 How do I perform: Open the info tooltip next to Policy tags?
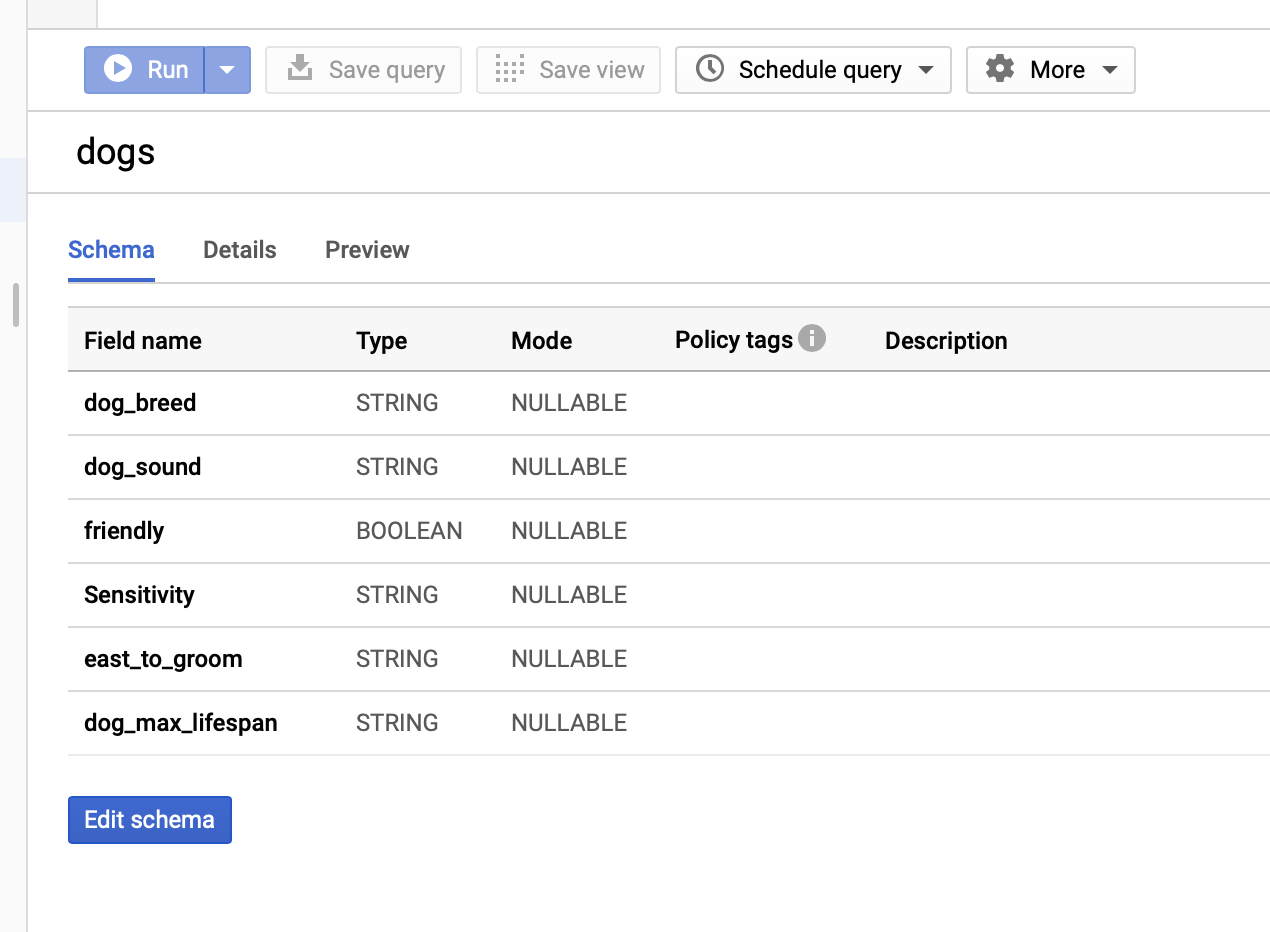tap(814, 339)
